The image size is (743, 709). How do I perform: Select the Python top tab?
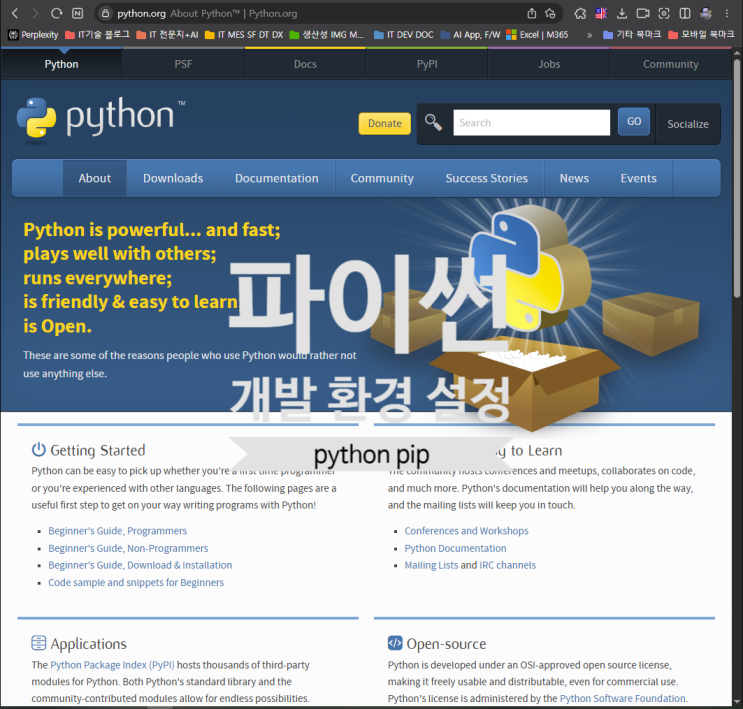pos(61,64)
